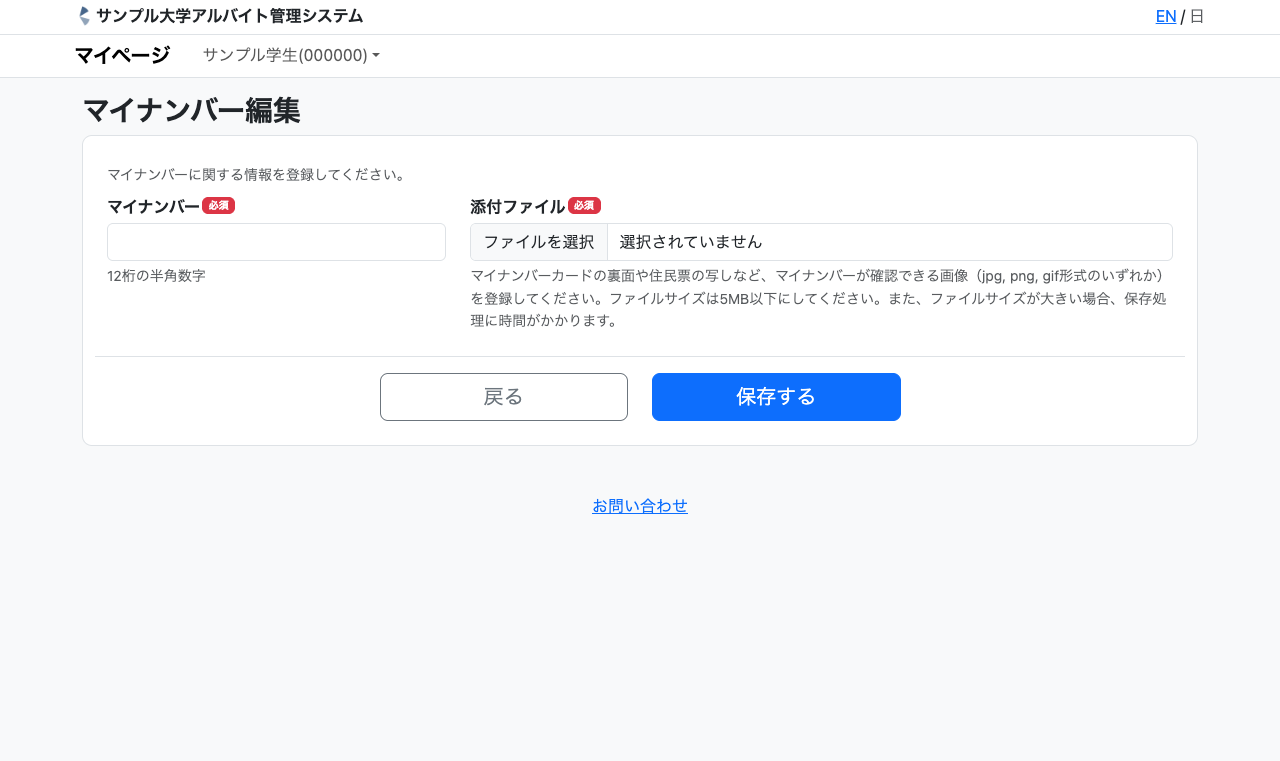Click the red 必須 badge beside 添付ファイル
The height and width of the screenshot is (761, 1280).
[x=584, y=205]
